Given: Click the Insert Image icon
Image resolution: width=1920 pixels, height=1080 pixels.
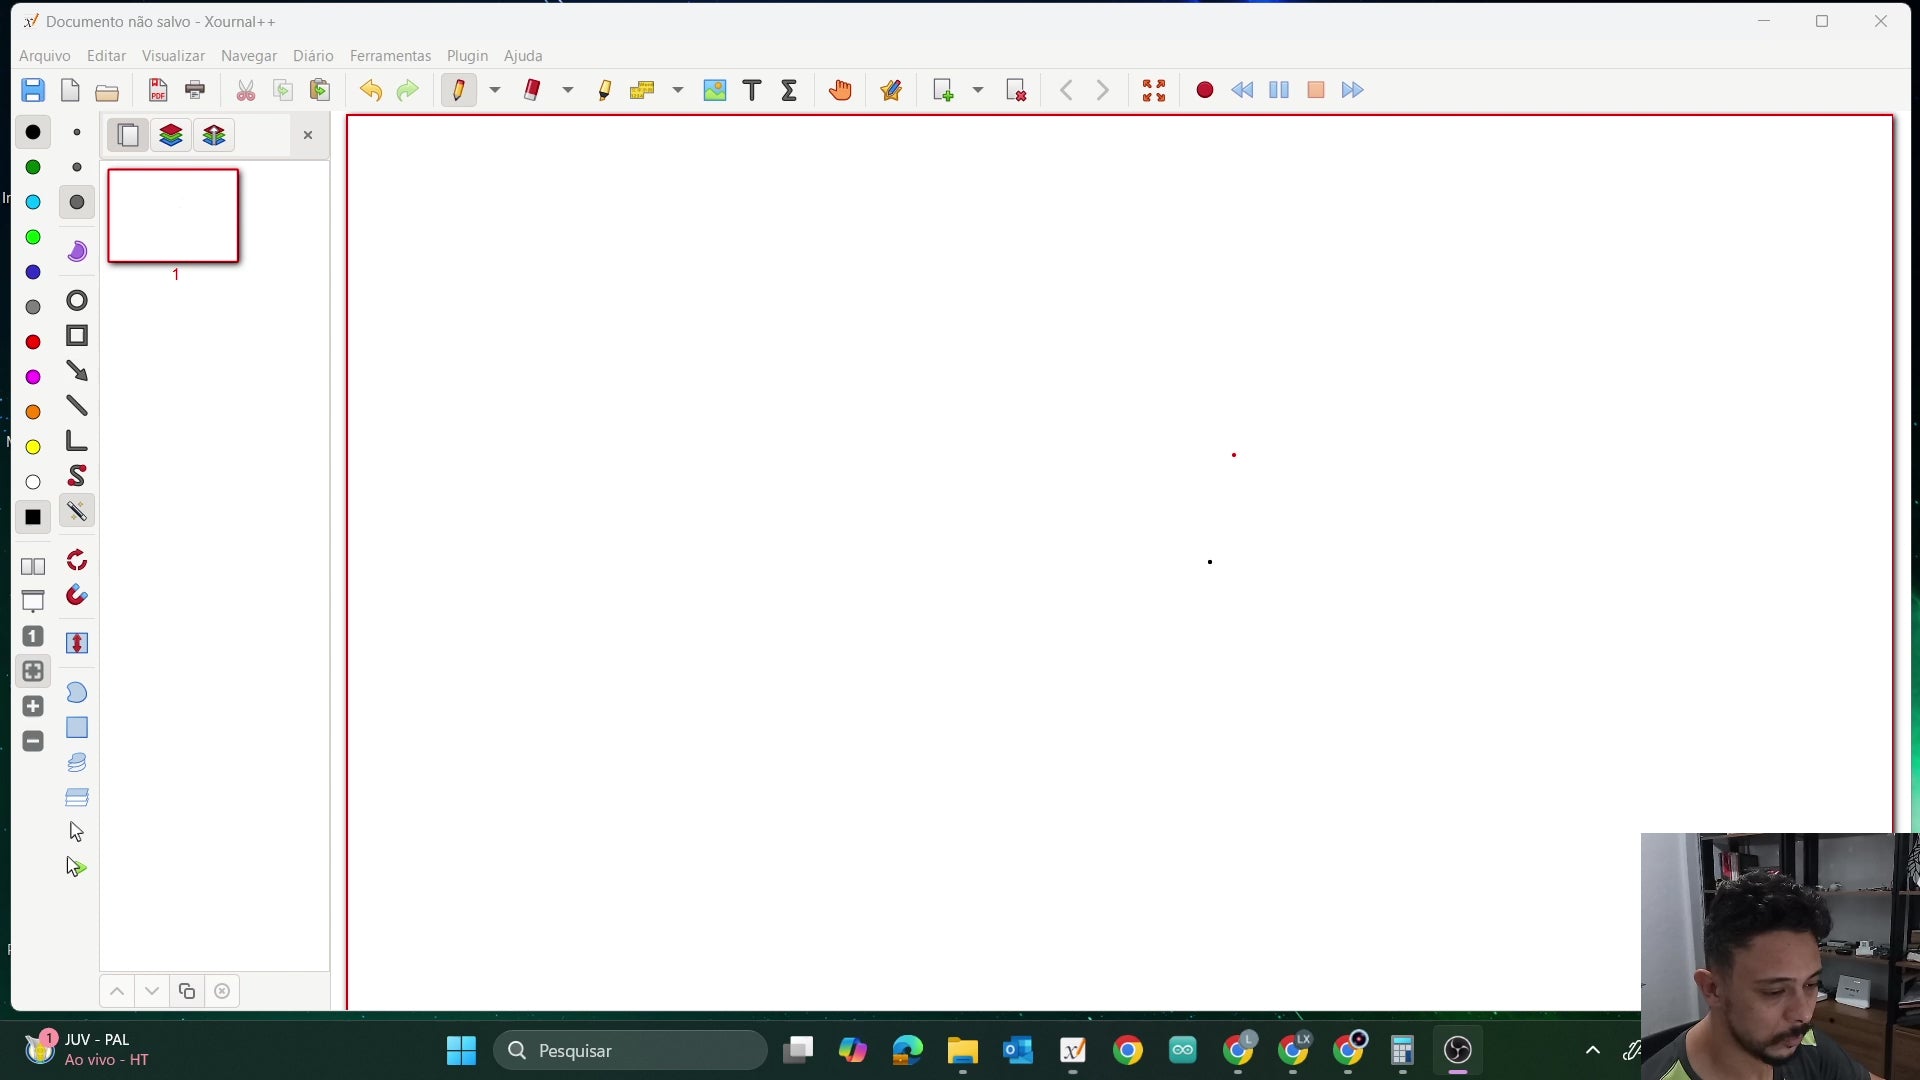Looking at the screenshot, I should coord(714,90).
